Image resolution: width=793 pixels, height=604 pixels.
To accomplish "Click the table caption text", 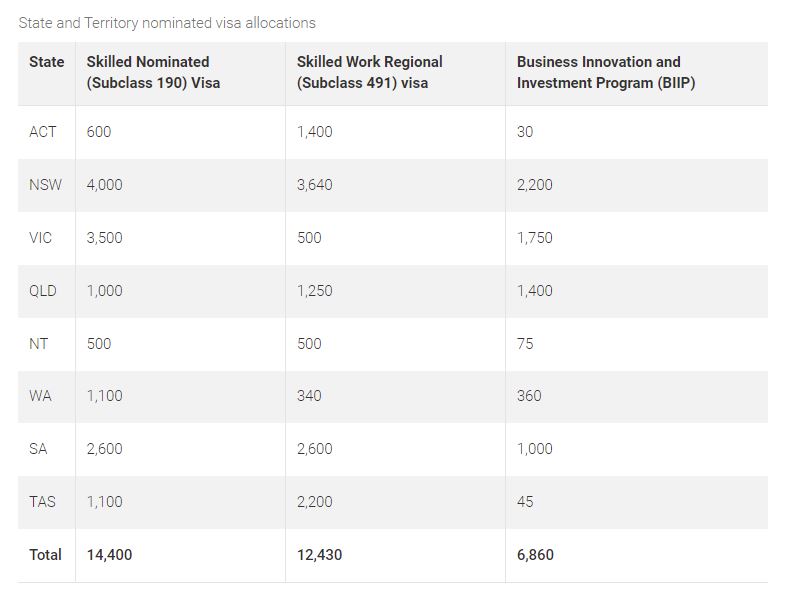I will tap(167, 22).
